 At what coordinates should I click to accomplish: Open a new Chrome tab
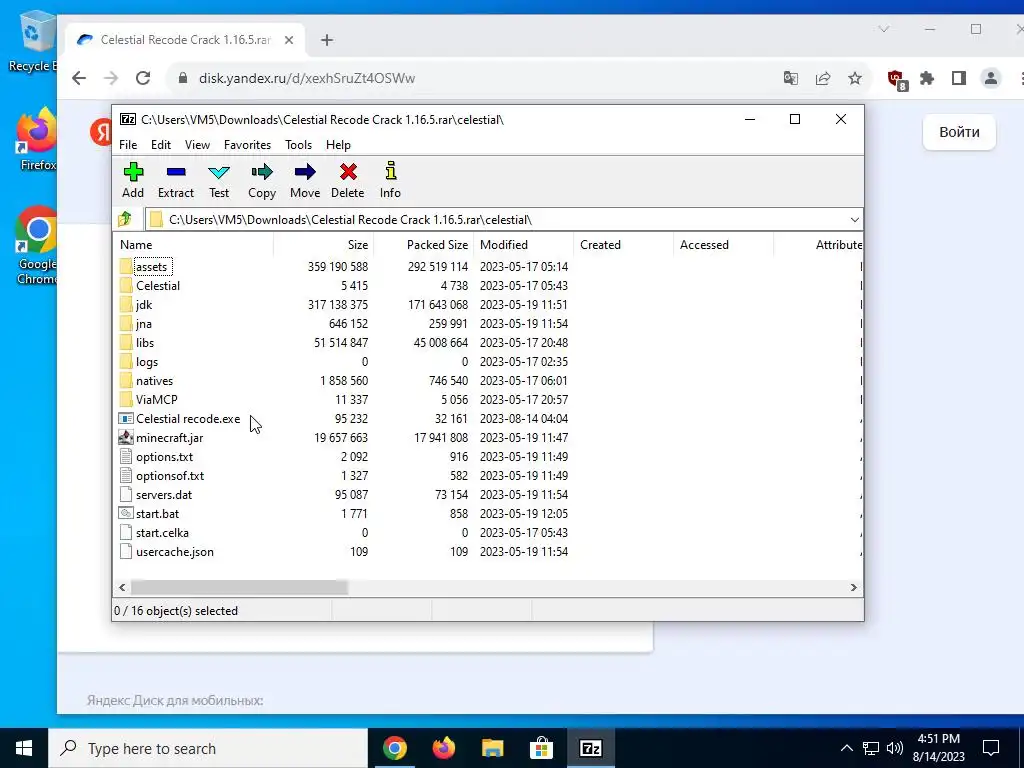pos(327,40)
